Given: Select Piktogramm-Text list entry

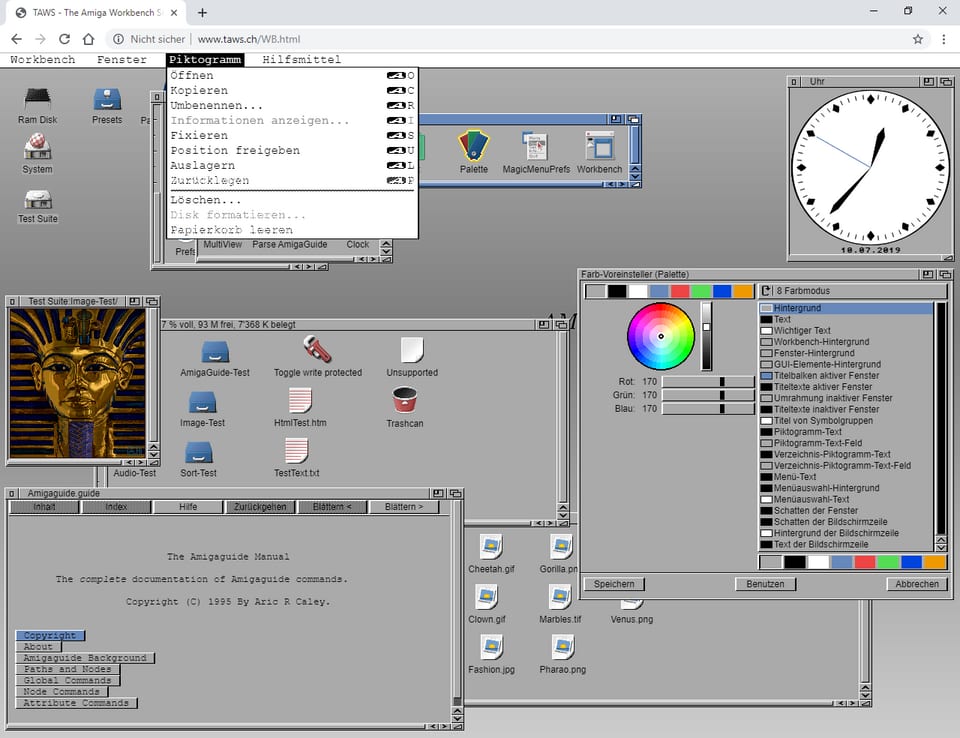Looking at the screenshot, I should click(x=846, y=432).
